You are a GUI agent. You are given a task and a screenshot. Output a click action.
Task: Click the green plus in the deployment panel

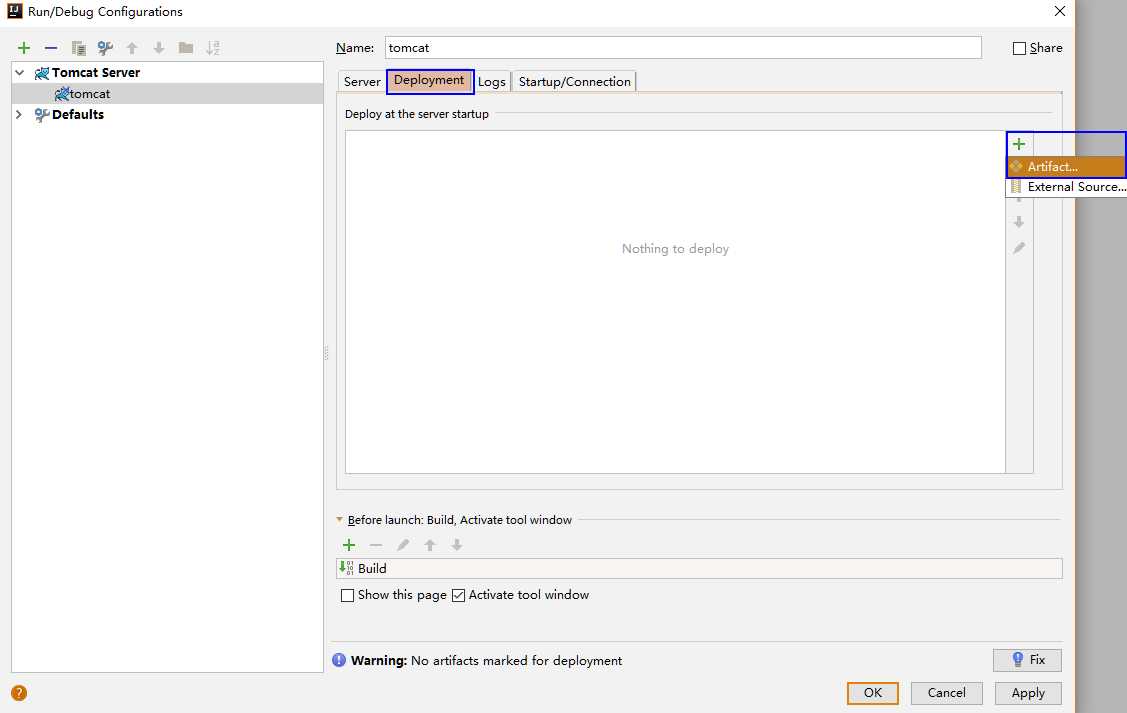pos(1018,144)
